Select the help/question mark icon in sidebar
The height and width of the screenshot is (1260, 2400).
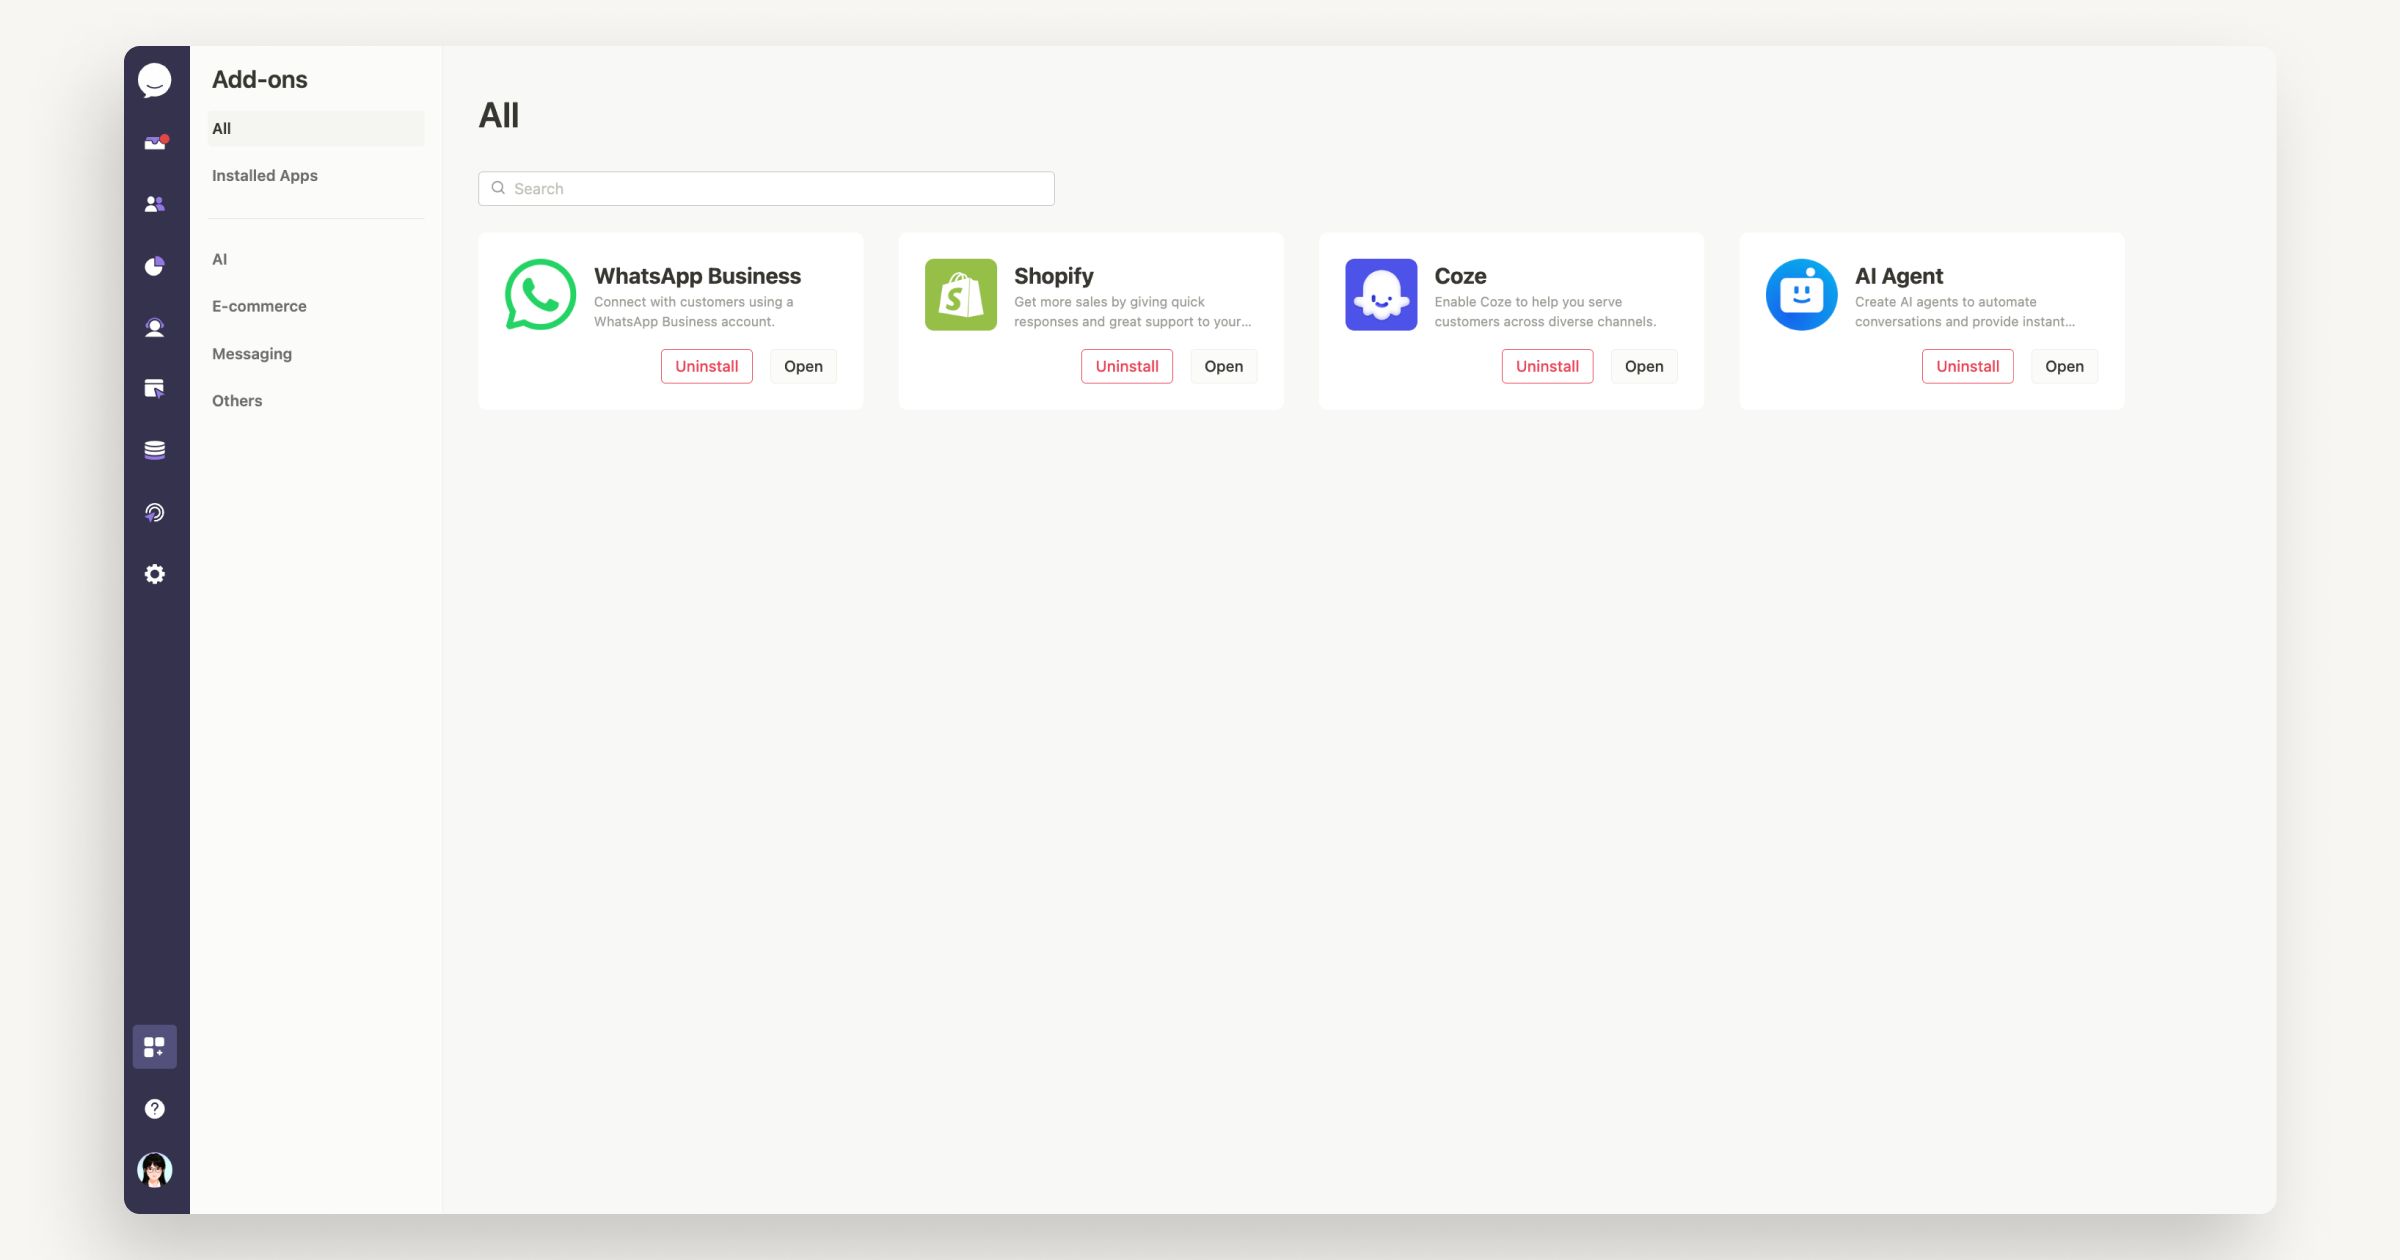click(x=154, y=1108)
